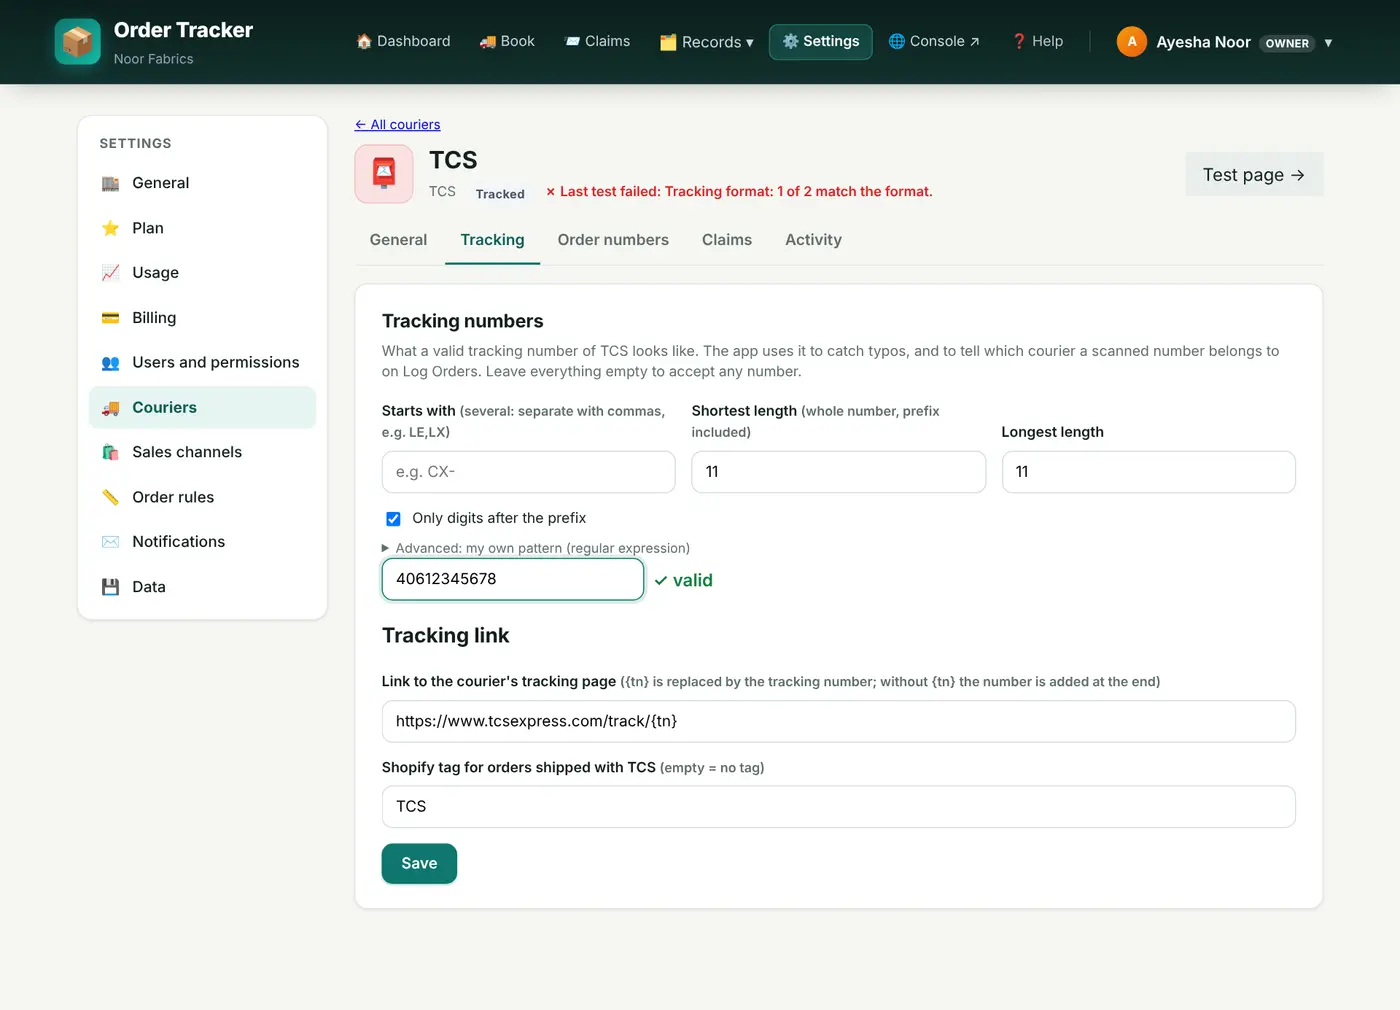Viewport: 1400px width, 1010px height.
Task: Click the General building icon in sidebar
Action: pos(111,183)
